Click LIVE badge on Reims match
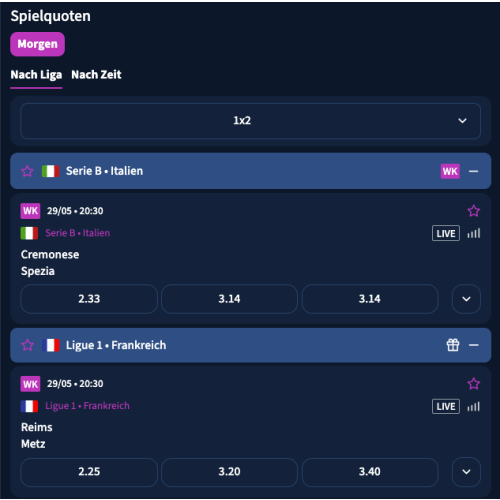 [446, 407]
